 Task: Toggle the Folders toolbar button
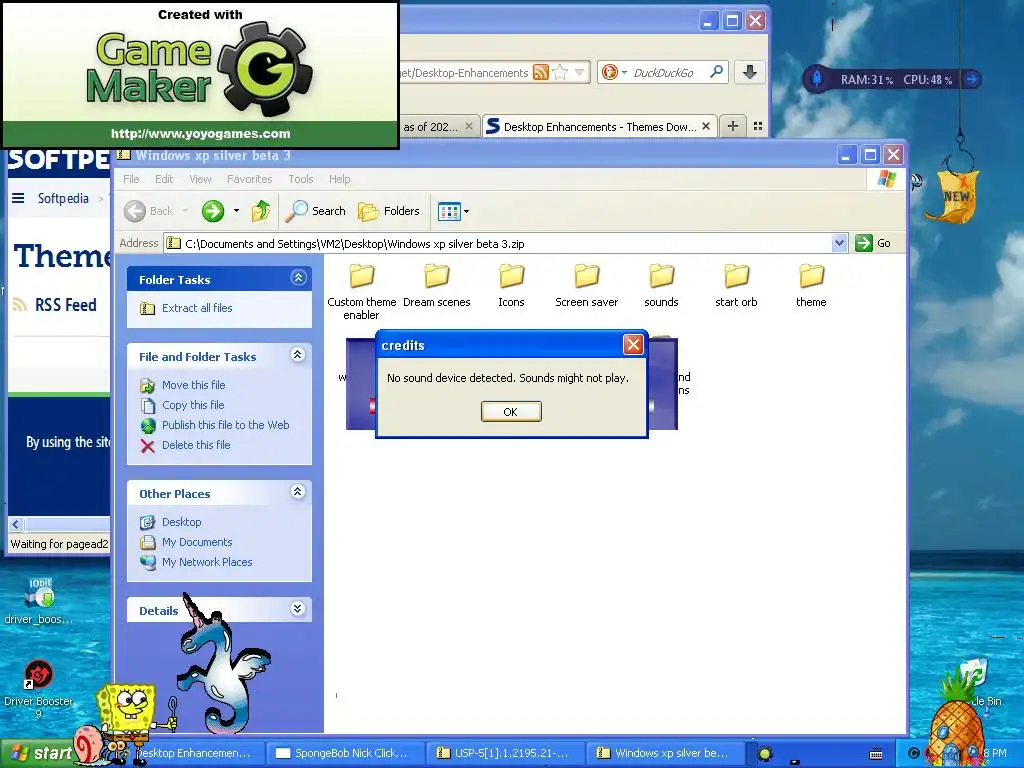point(389,211)
